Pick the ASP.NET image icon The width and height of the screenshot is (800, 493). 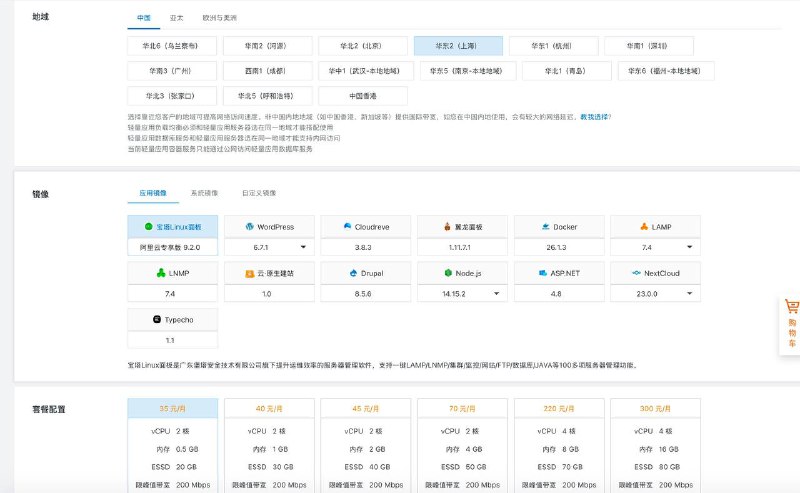543,273
